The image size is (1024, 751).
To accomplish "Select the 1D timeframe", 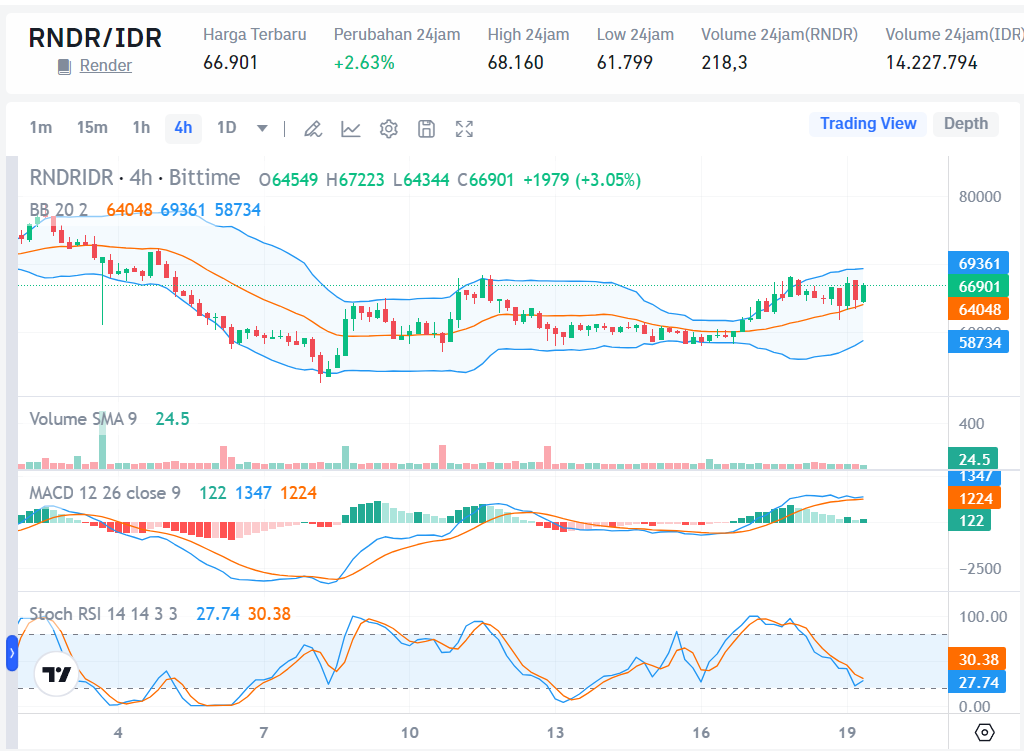I will click(x=227, y=127).
